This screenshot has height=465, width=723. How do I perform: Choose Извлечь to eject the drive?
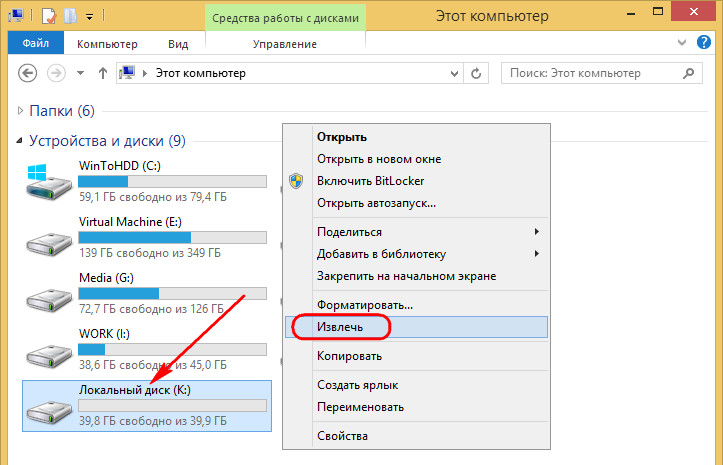click(x=416, y=327)
